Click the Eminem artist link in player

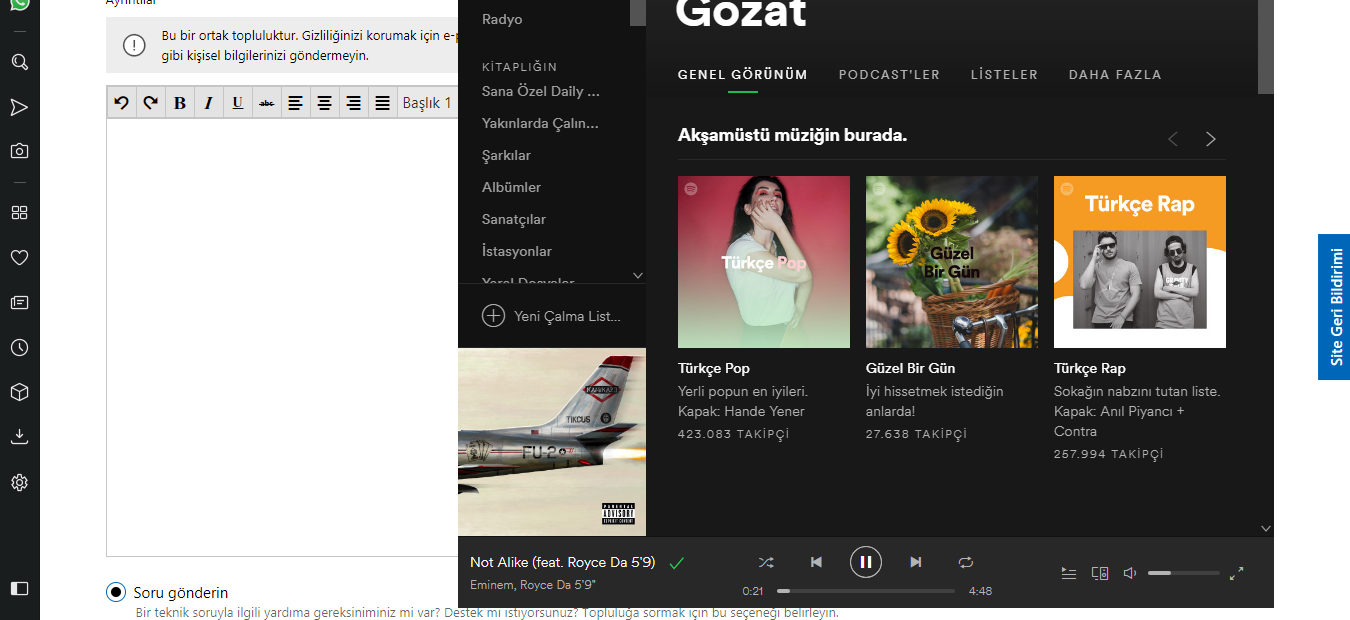click(492, 585)
